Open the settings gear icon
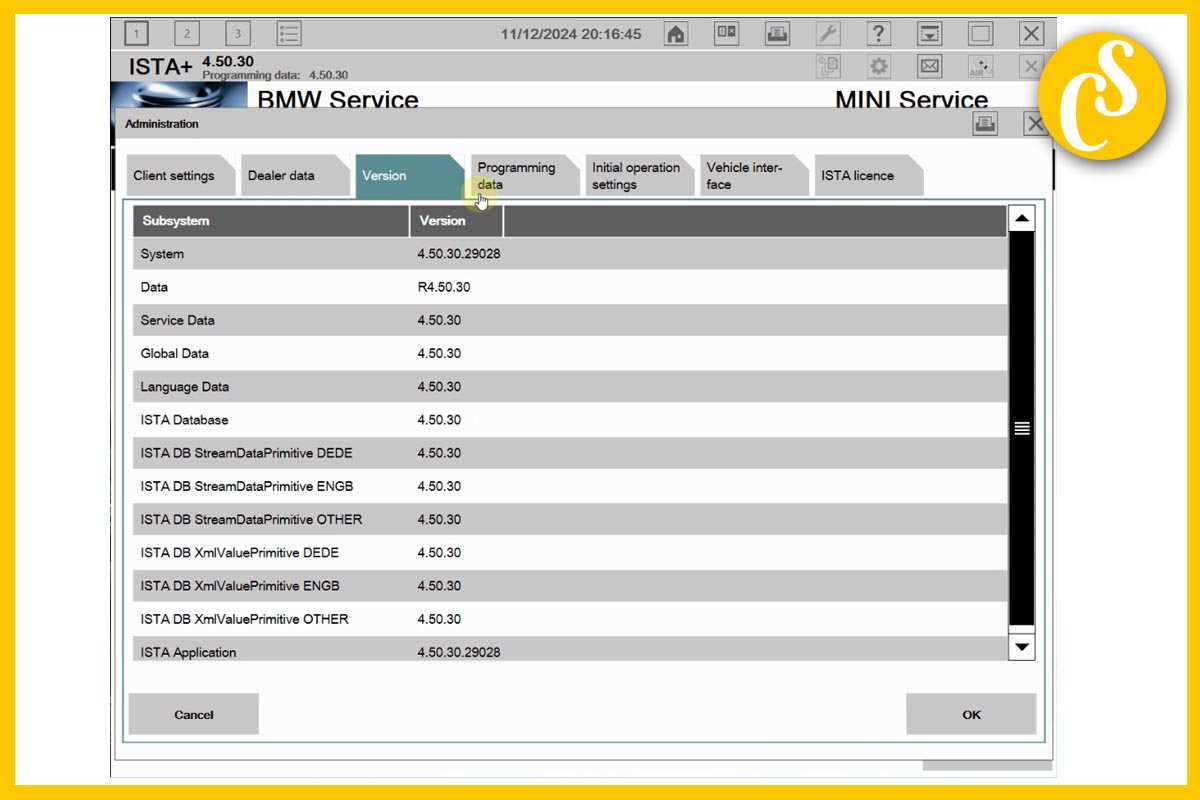The height and width of the screenshot is (800, 1200). tap(878, 66)
